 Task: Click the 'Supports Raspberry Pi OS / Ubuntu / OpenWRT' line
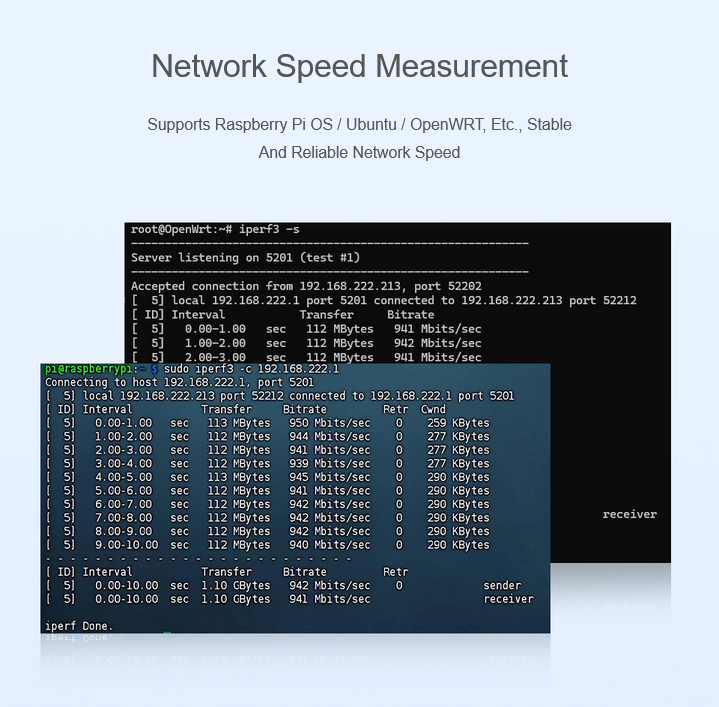[360, 124]
